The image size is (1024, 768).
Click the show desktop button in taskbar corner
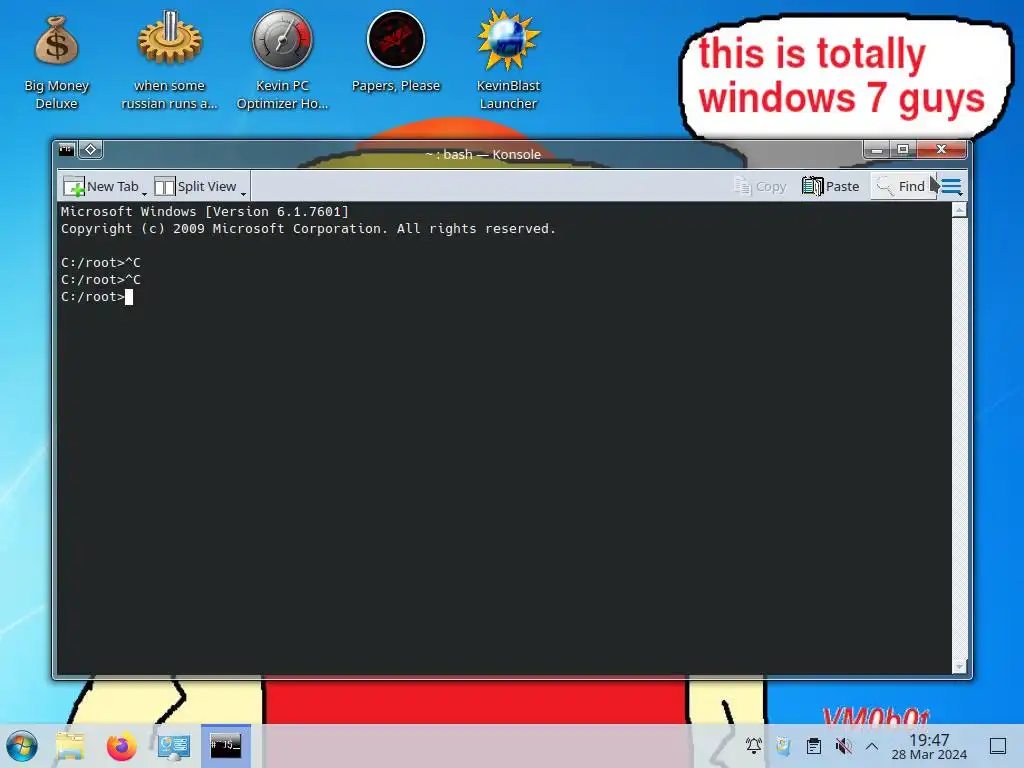(x=998, y=746)
